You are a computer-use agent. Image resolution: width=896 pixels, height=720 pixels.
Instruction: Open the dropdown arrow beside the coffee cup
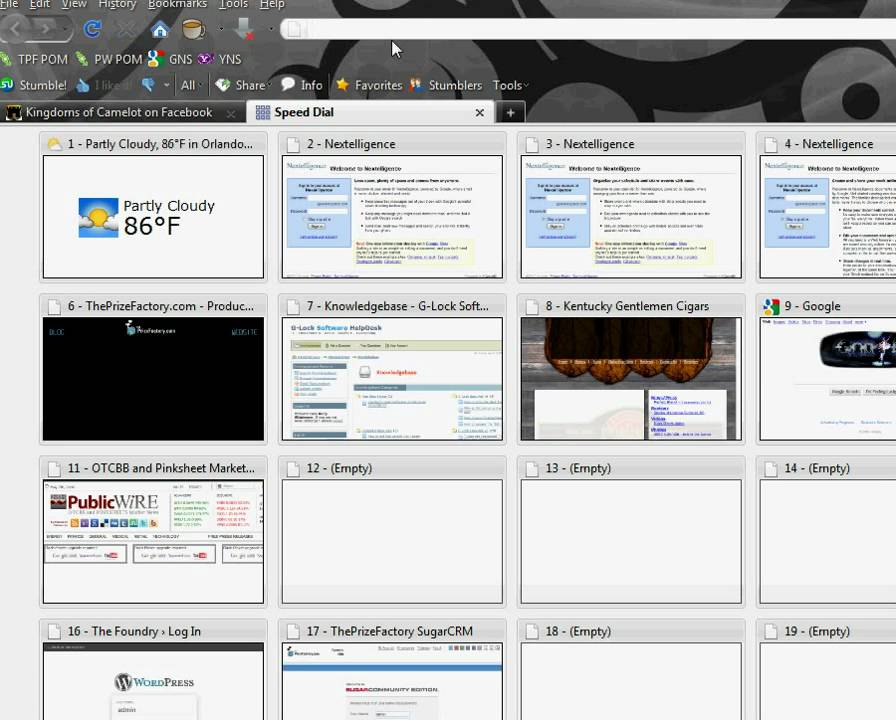click(x=221, y=29)
